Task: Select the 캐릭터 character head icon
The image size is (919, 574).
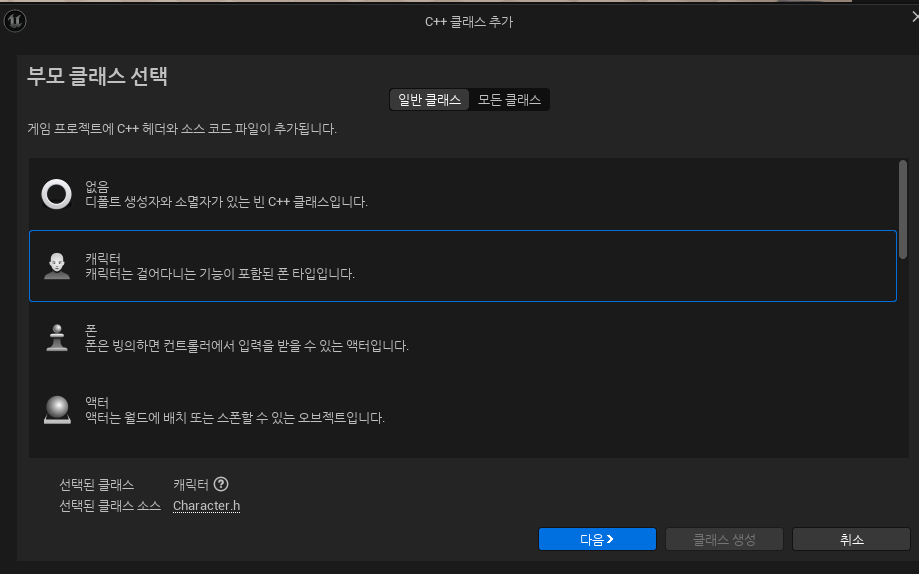Action: coord(57,266)
